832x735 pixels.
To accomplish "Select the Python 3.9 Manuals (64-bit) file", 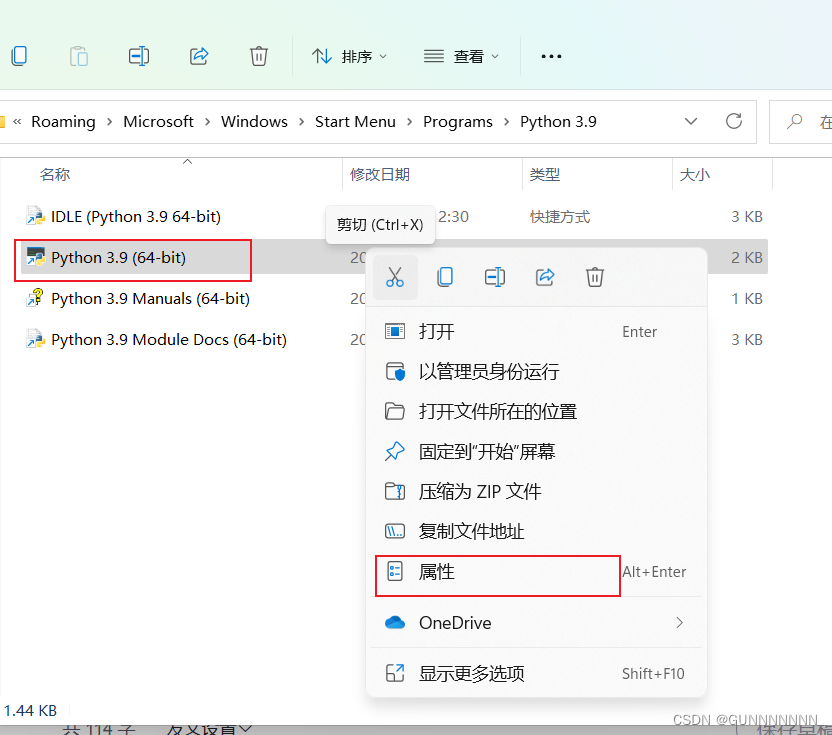I will (150, 299).
